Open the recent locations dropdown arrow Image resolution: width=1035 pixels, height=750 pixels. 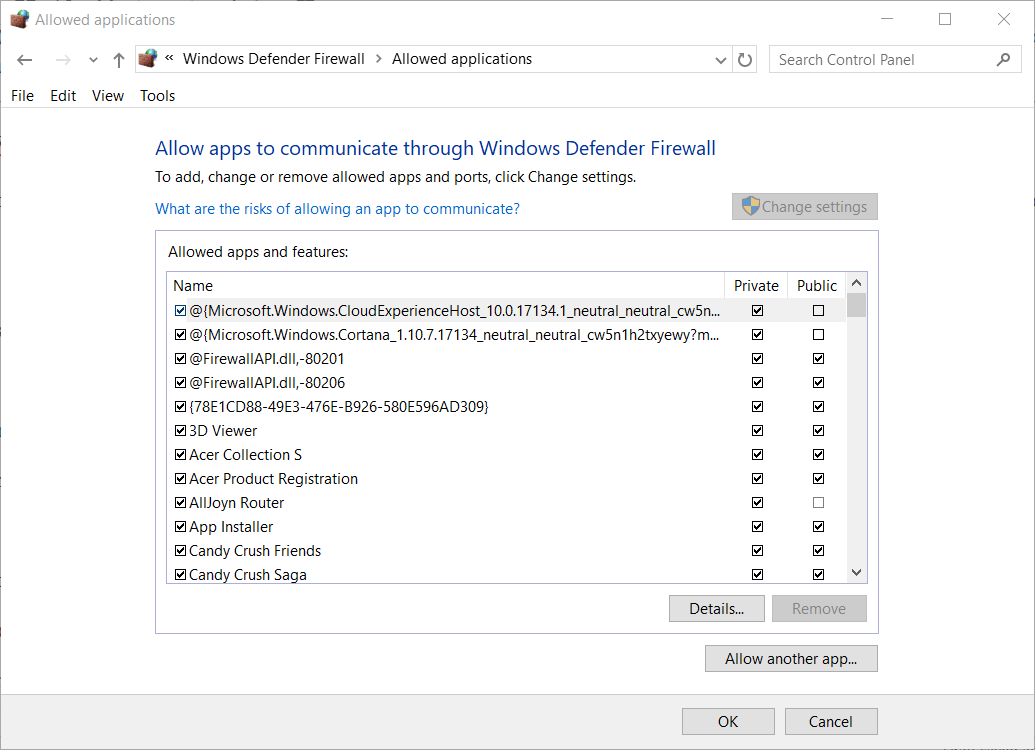93,60
